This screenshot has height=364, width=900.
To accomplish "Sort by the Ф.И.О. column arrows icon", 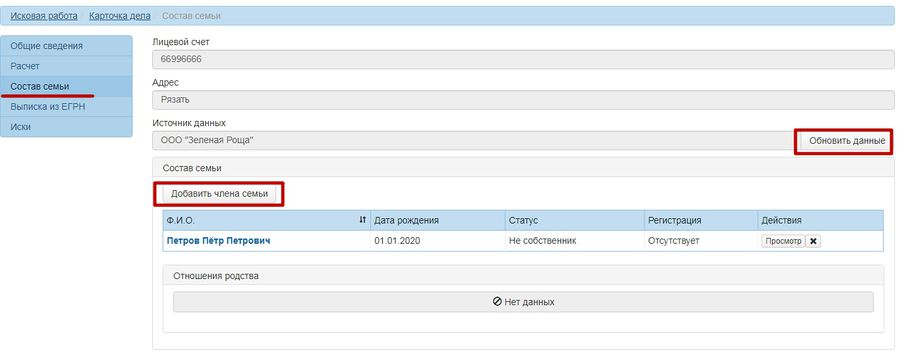I will 362,220.
